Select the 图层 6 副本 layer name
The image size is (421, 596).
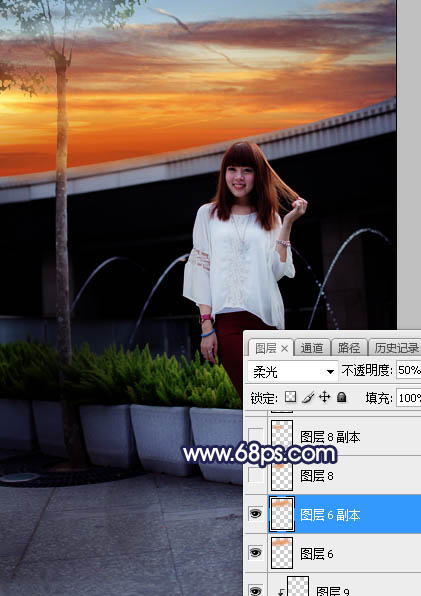330,515
